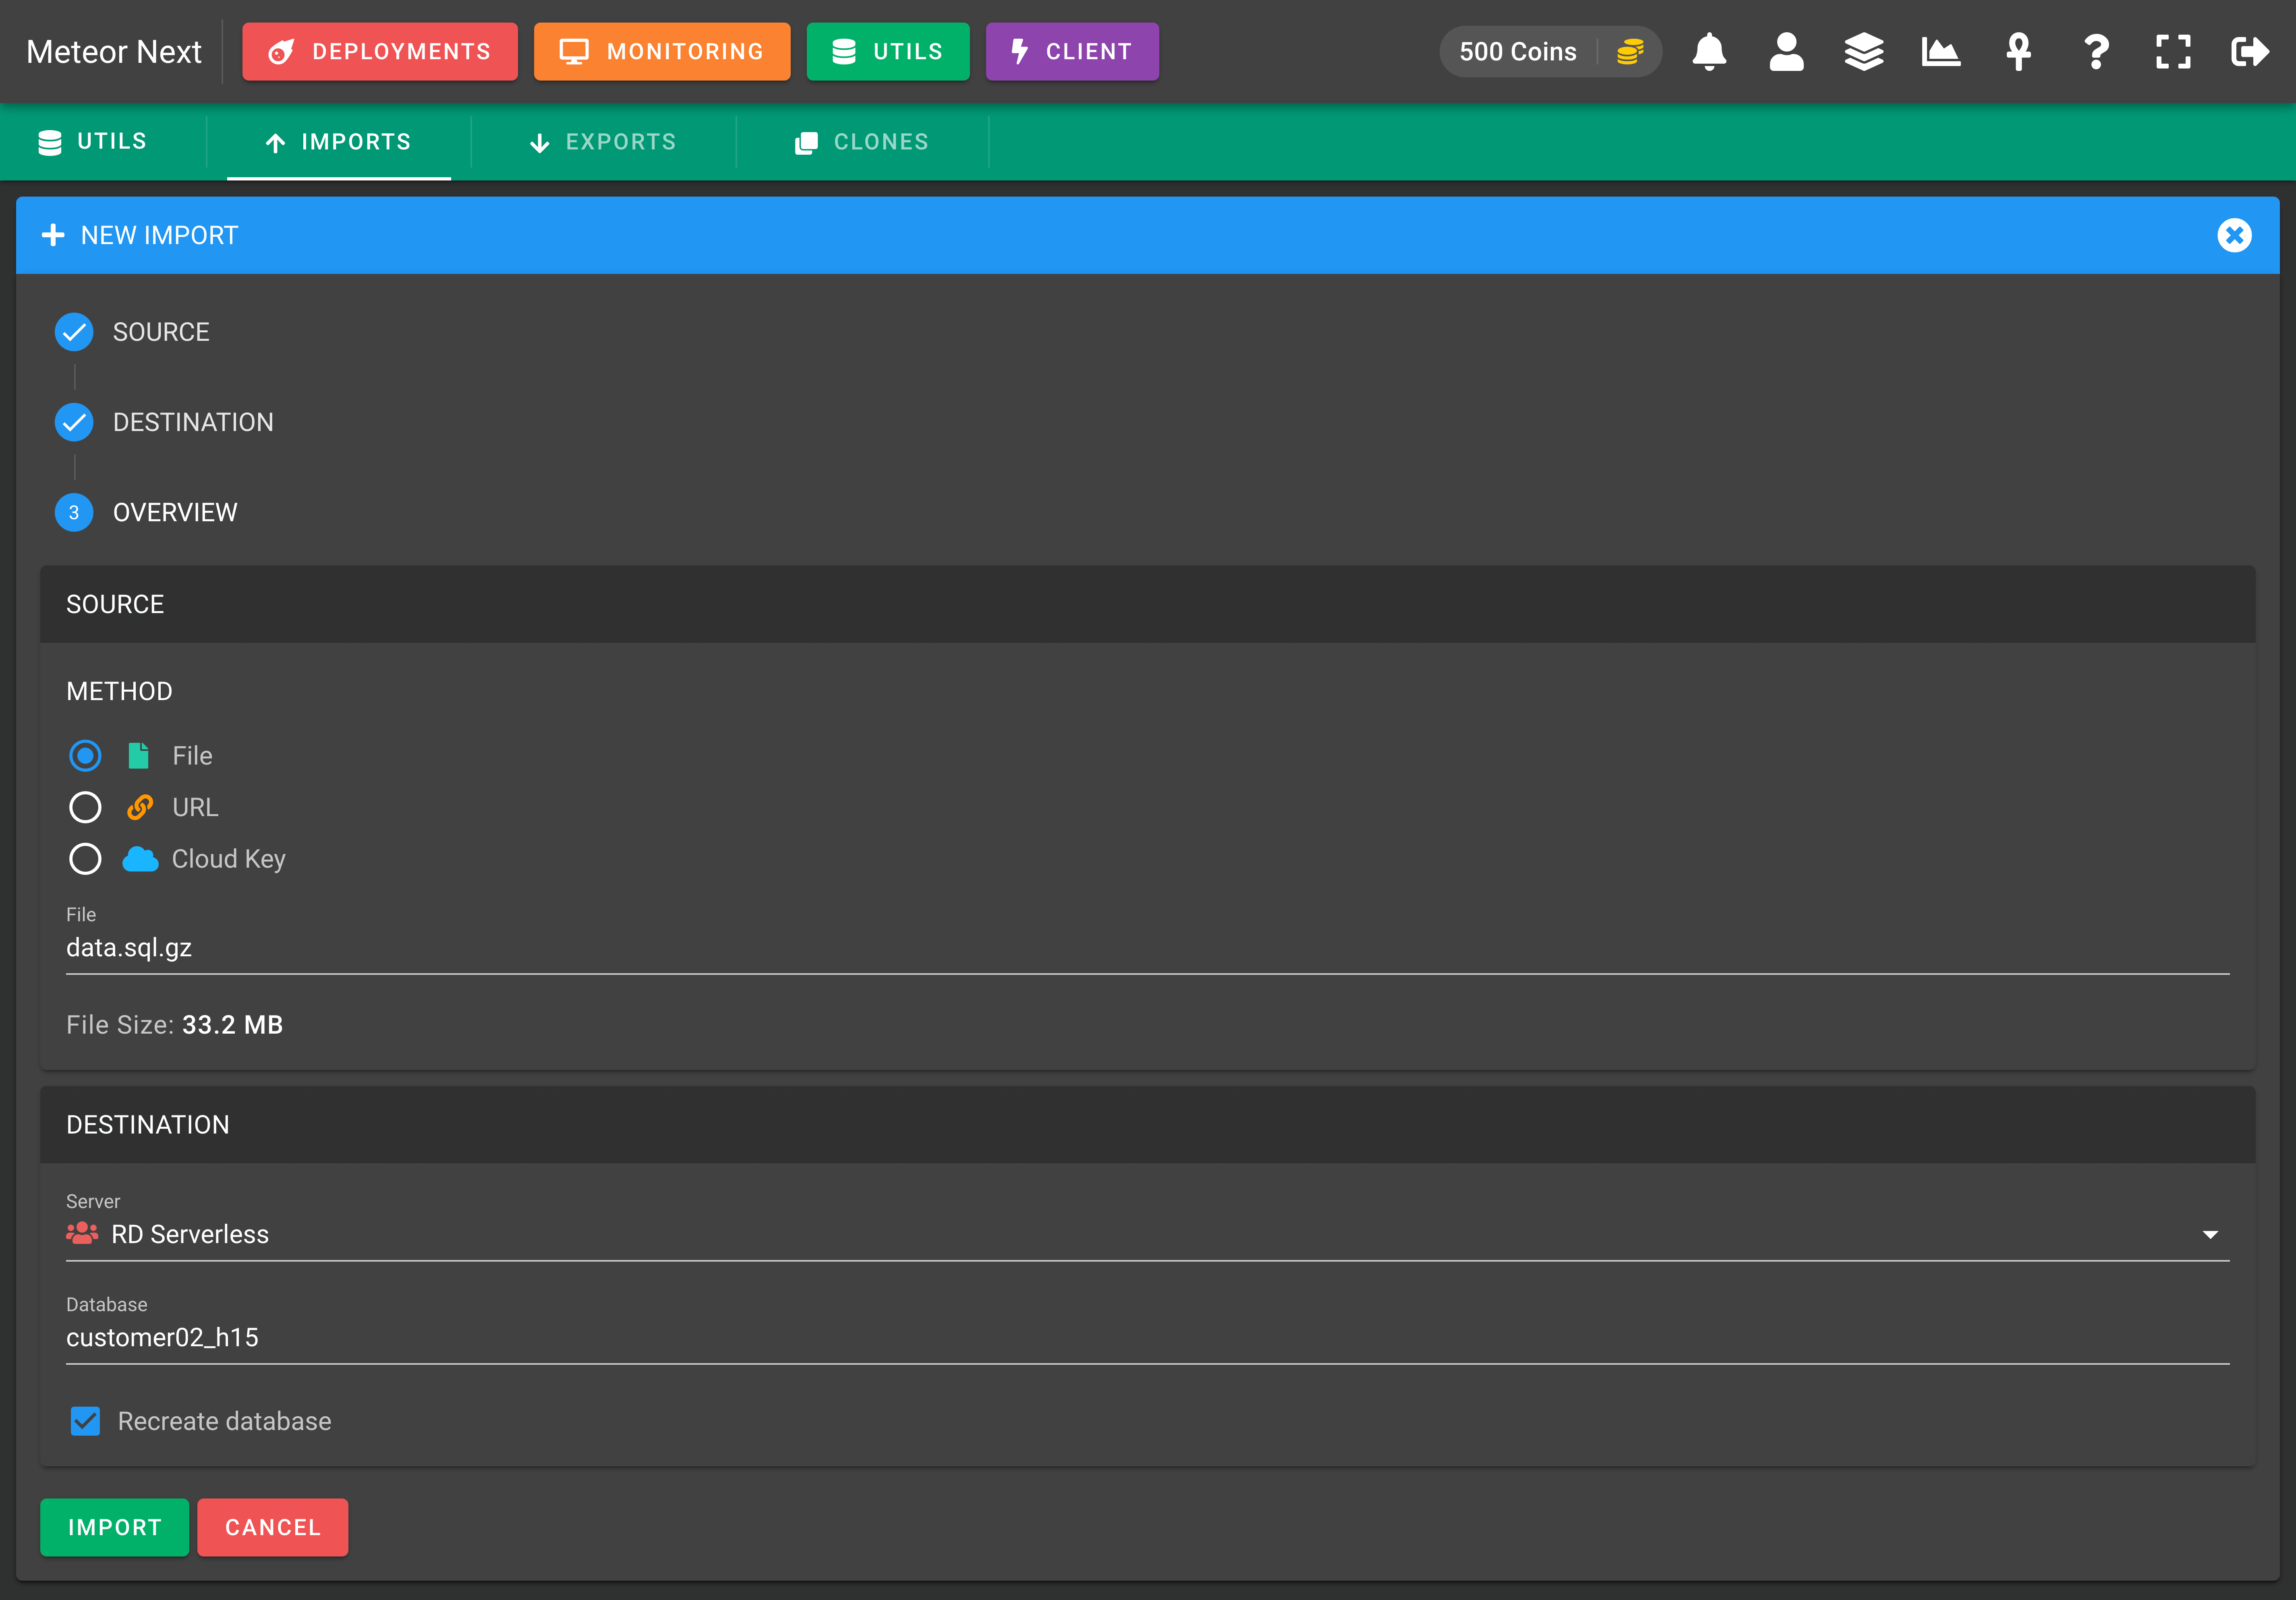Click the Source step checkmark circle
The height and width of the screenshot is (1600, 2296).
point(74,332)
